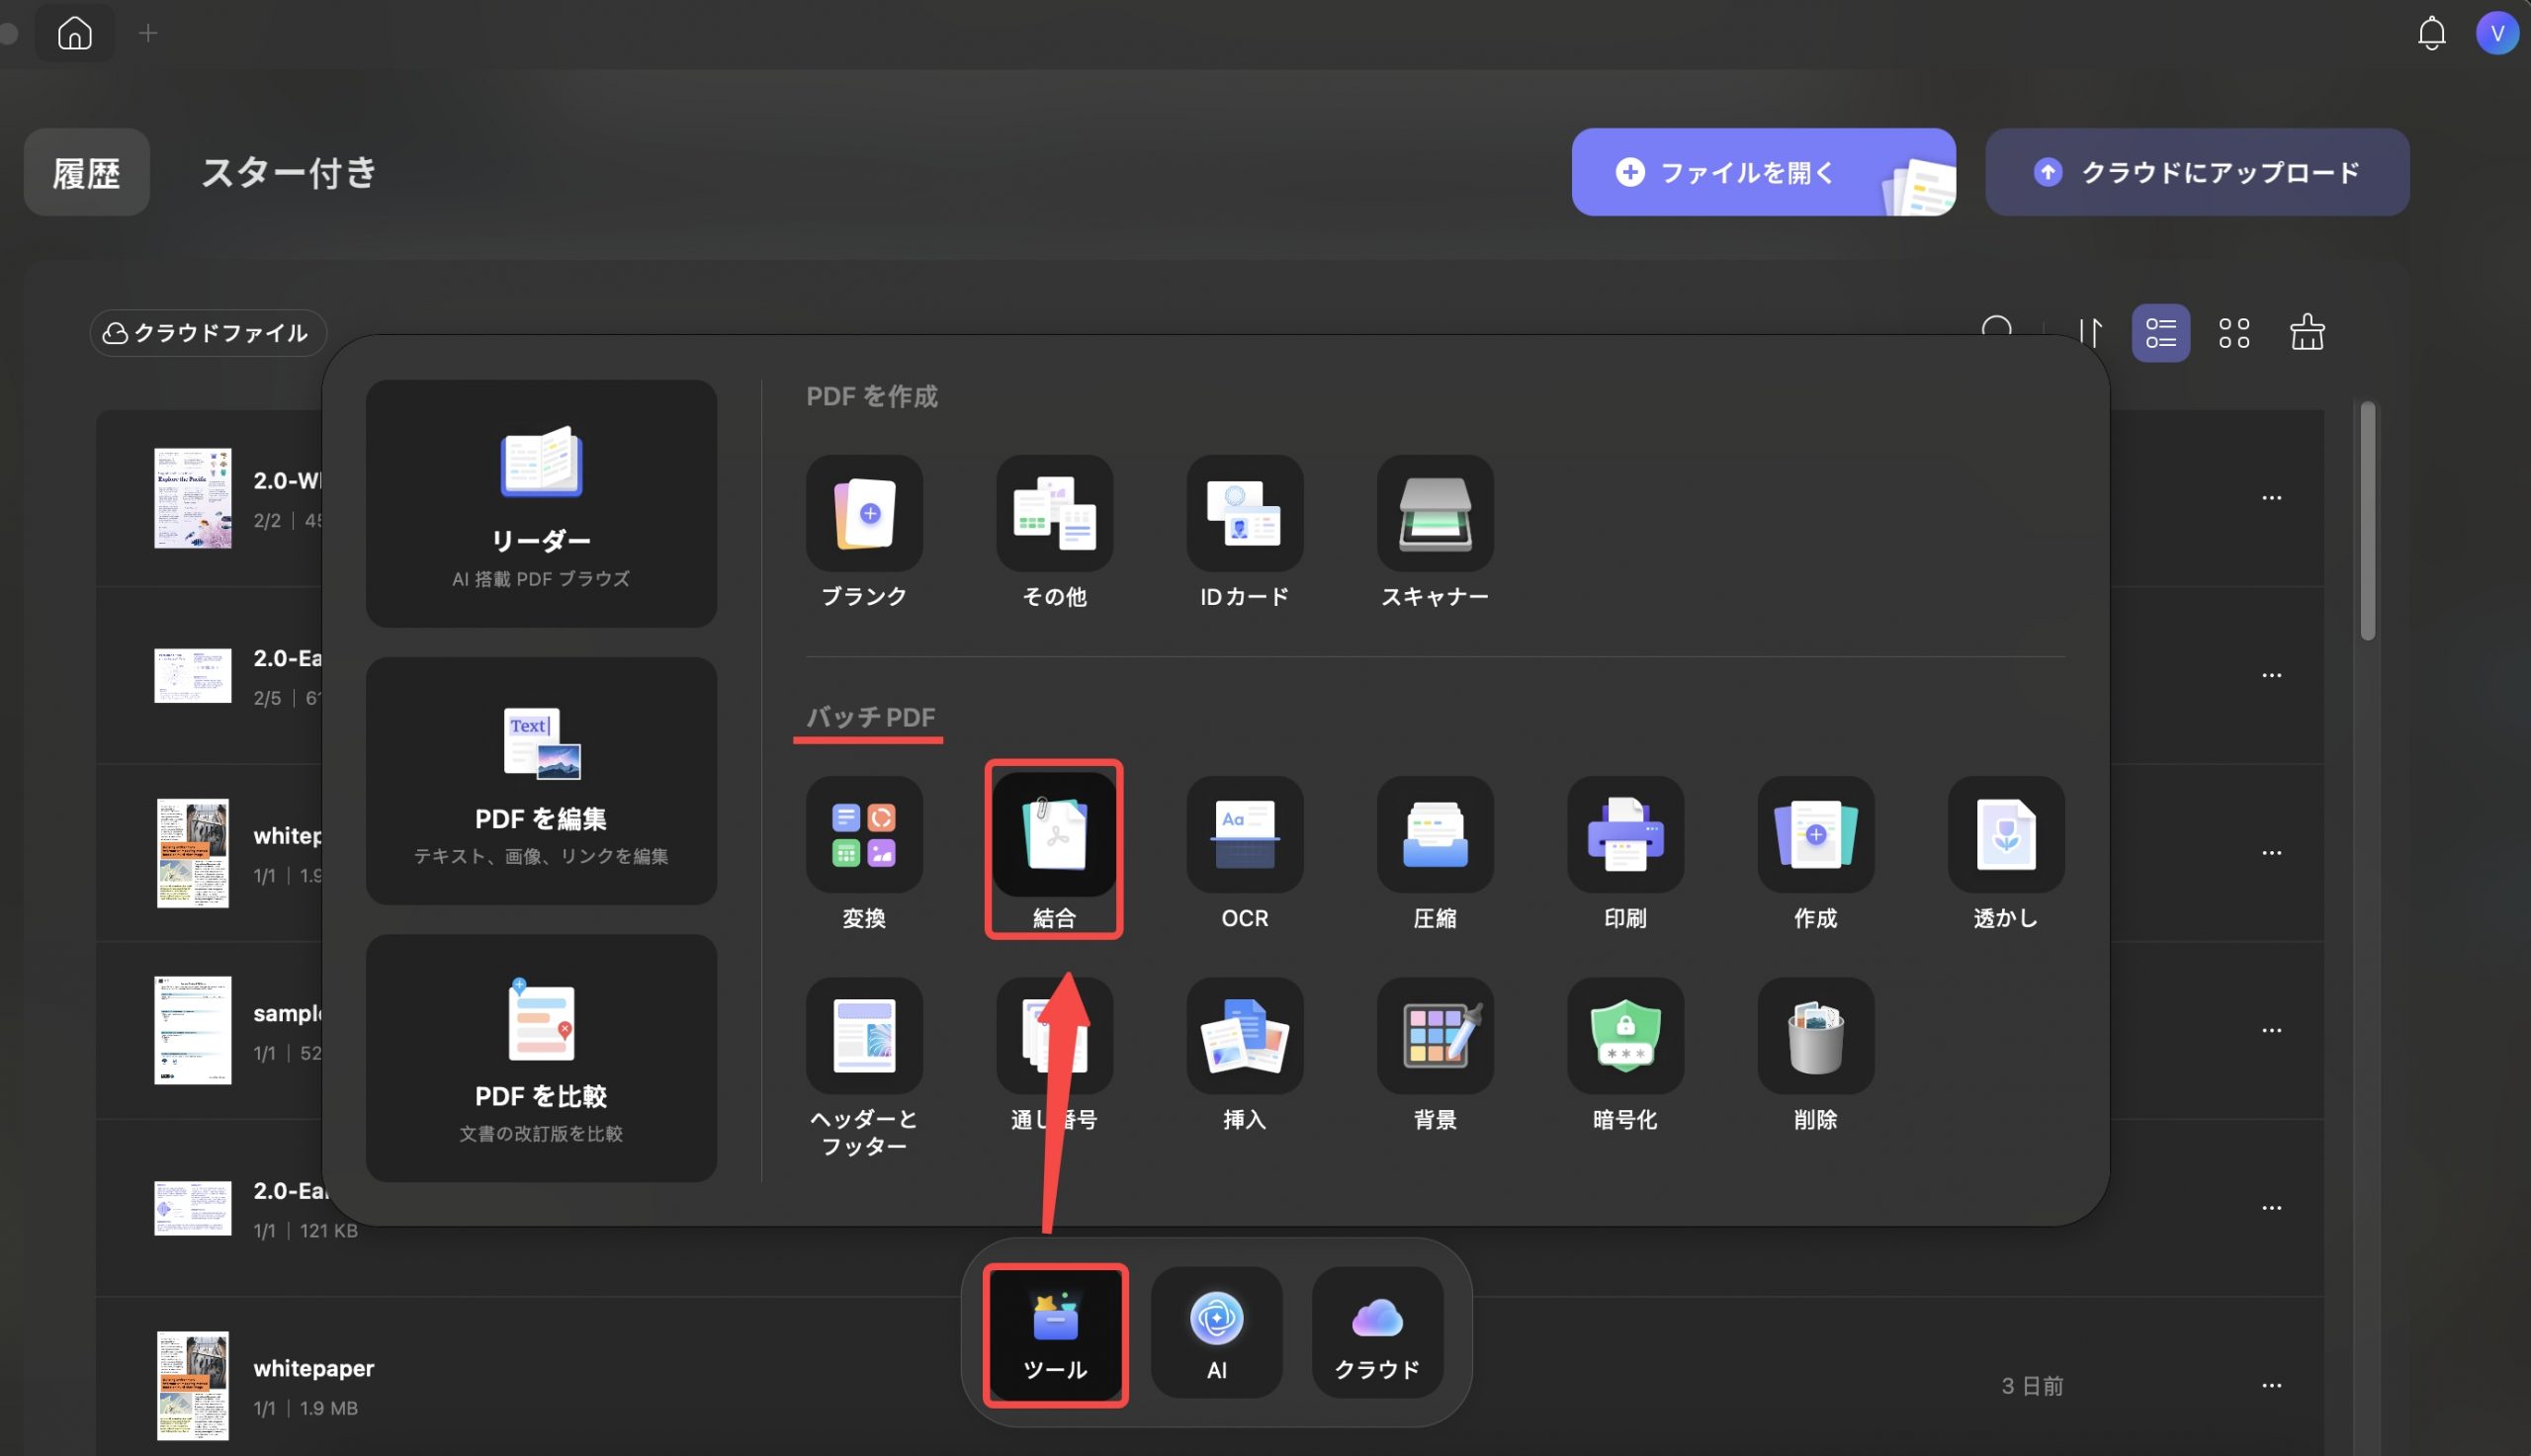Image resolution: width=2531 pixels, height=1456 pixels.
Task: Open the PDFを編集 card
Action: point(541,781)
